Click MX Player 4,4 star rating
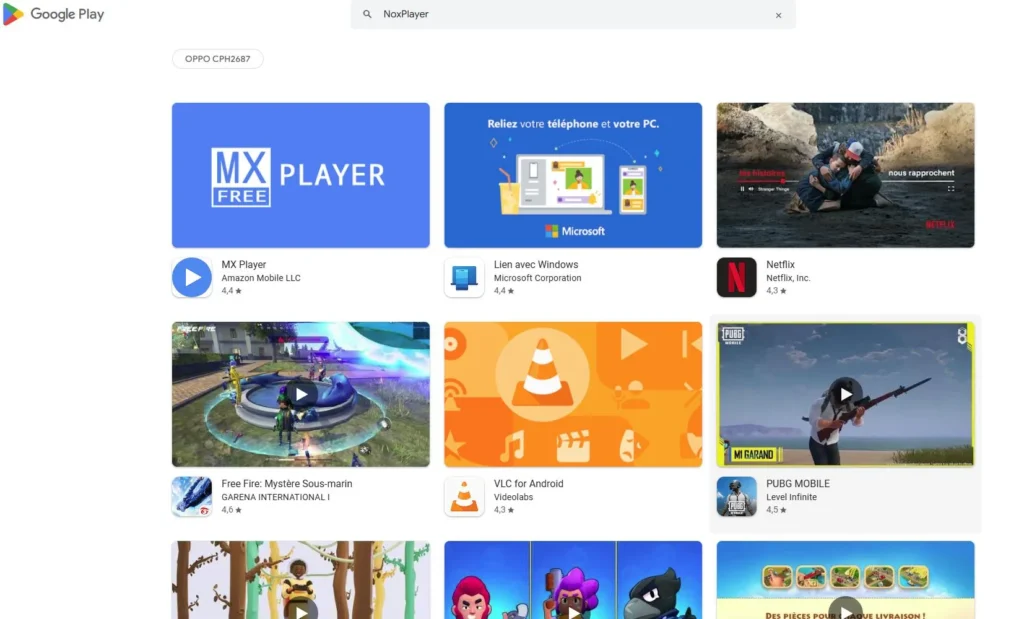 pos(231,291)
